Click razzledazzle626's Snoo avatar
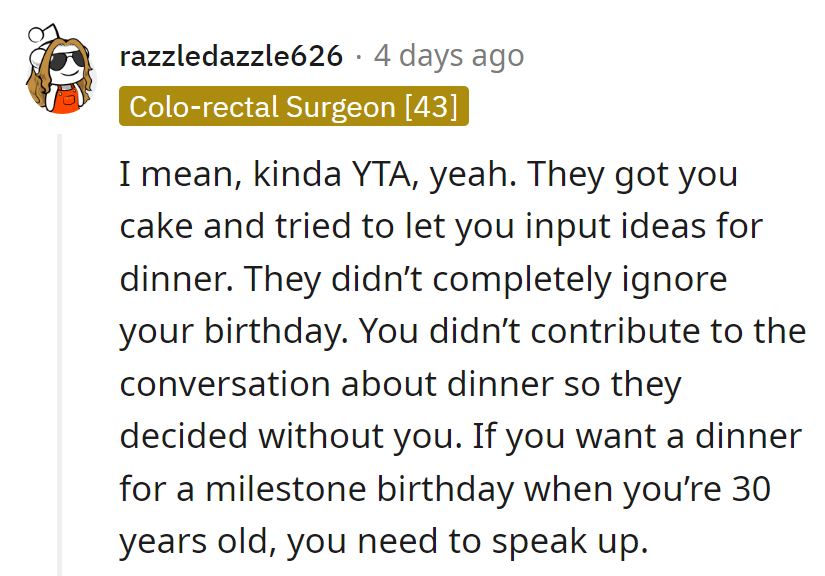825x576 pixels. (x=55, y=73)
